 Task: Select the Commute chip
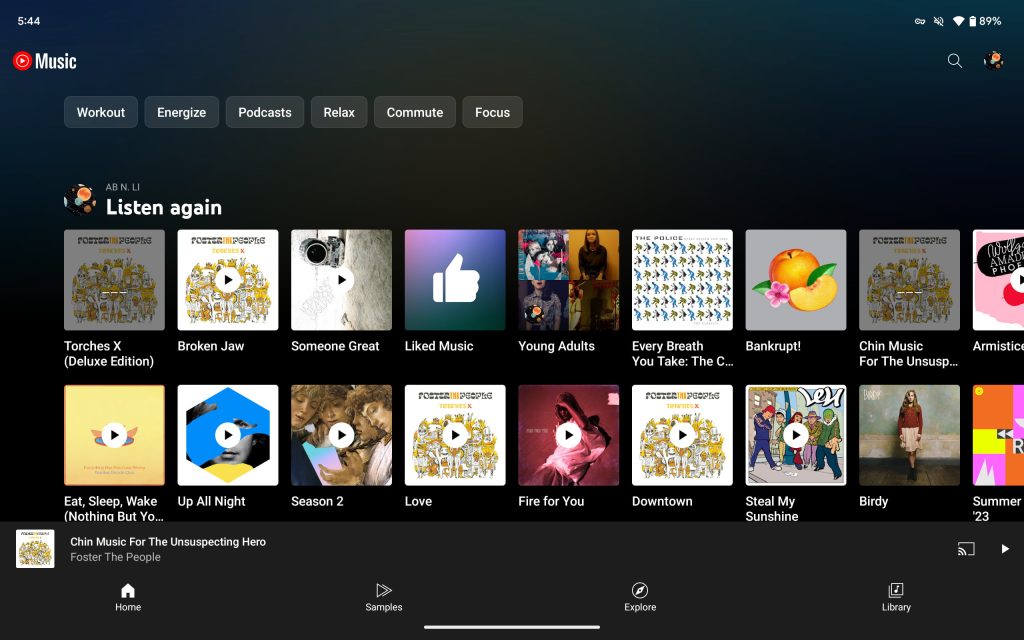[x=415, y=112]
